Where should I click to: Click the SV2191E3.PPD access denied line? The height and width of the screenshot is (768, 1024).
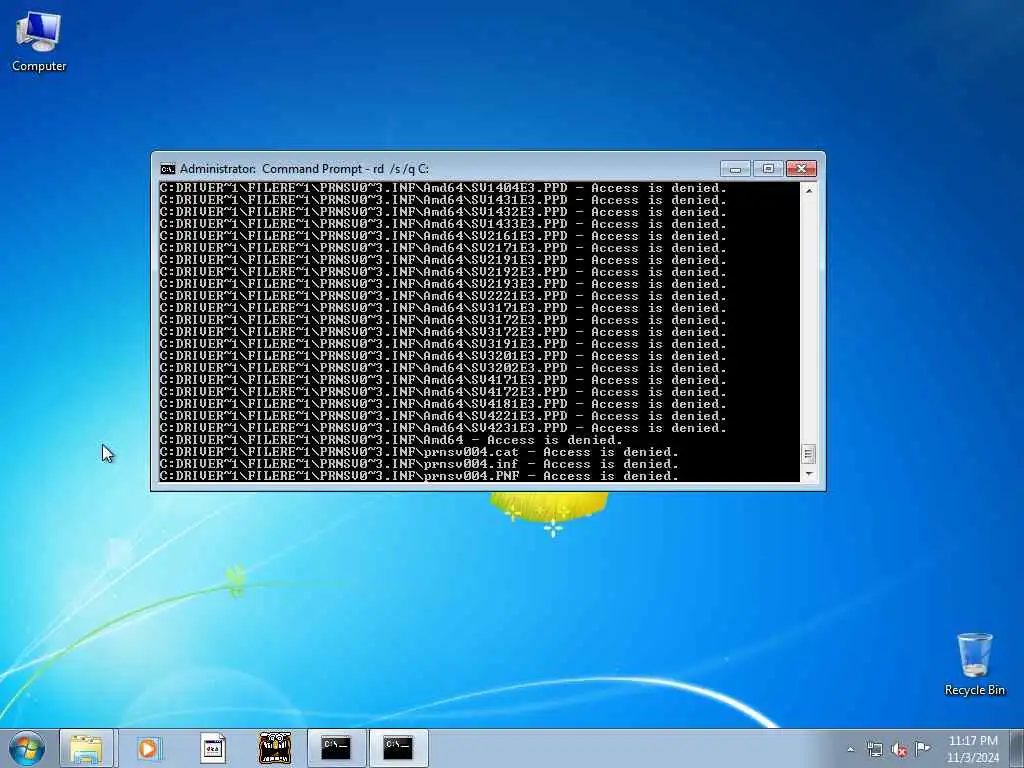pos(443,260)
